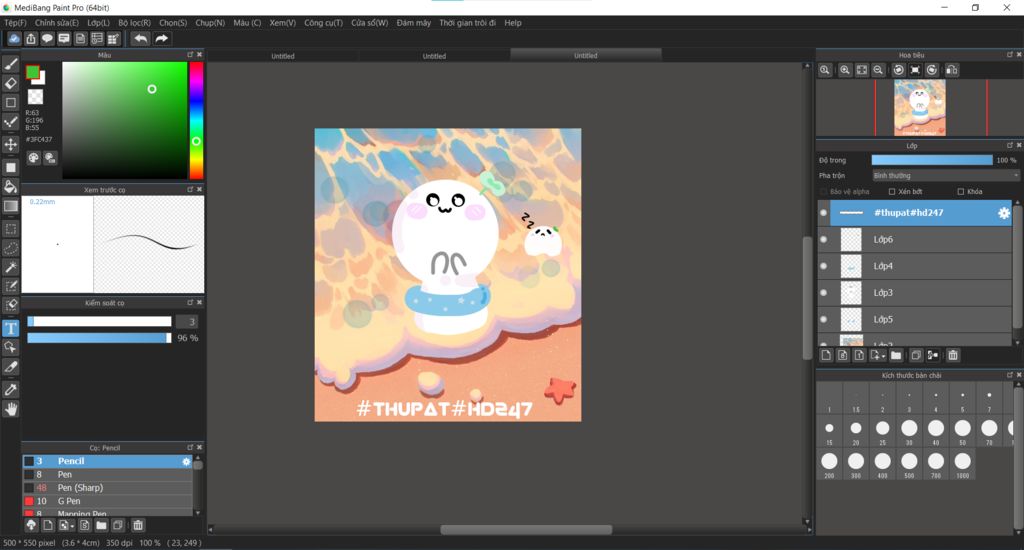The width and height of the screenshot is (1024, 550).
Task: Click the export share icon in toolbar
Action: click(31, 39)
